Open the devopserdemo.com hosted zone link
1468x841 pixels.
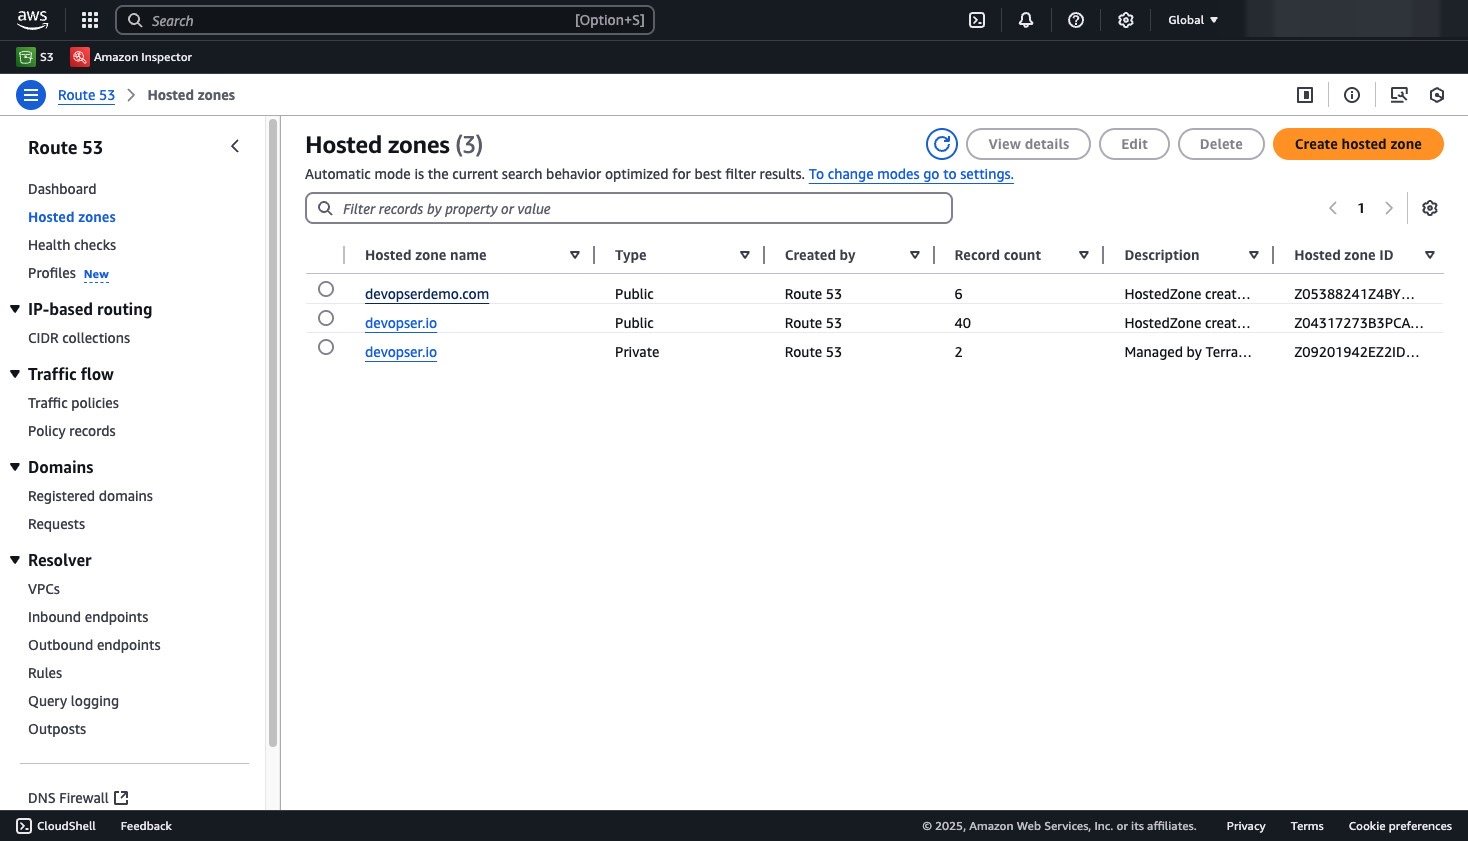(427, 294)
